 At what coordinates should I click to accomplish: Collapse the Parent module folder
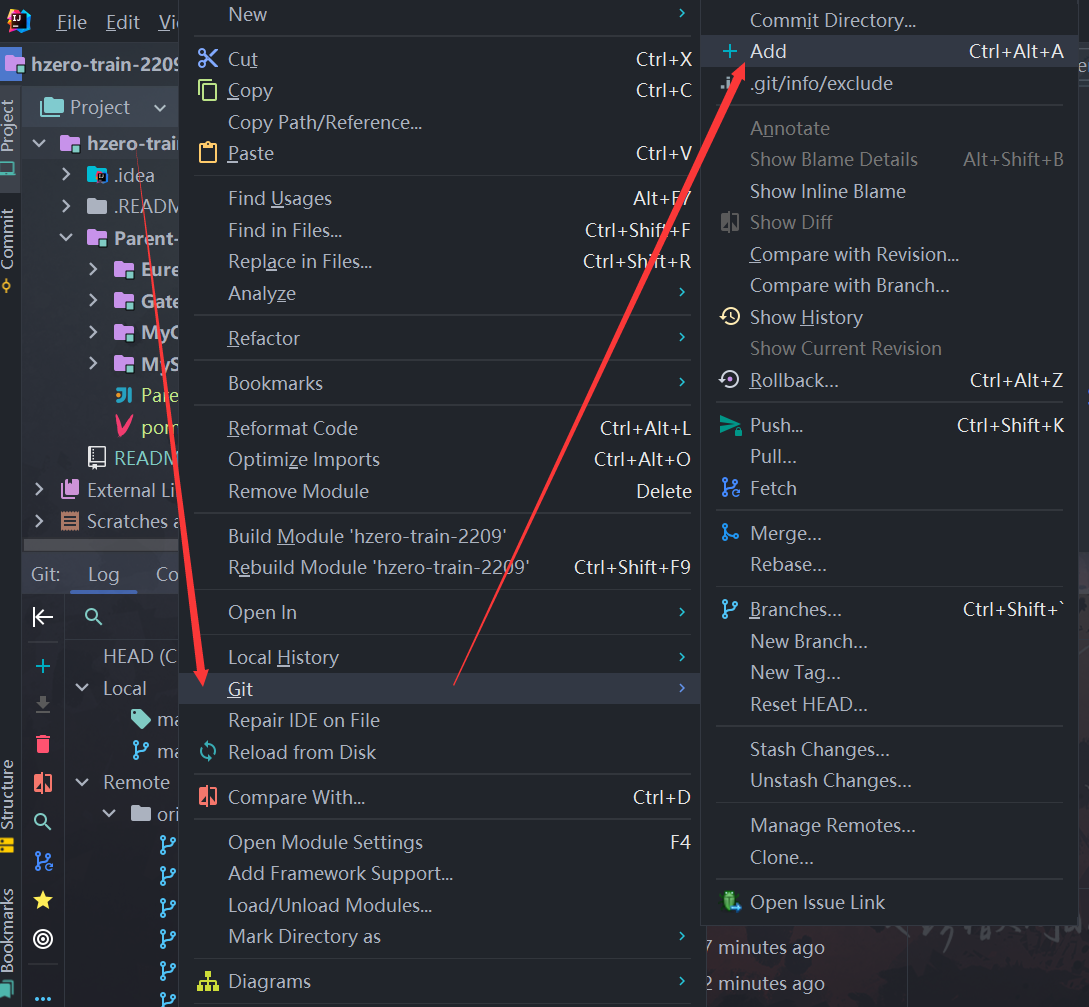click(x=66, y=238)
